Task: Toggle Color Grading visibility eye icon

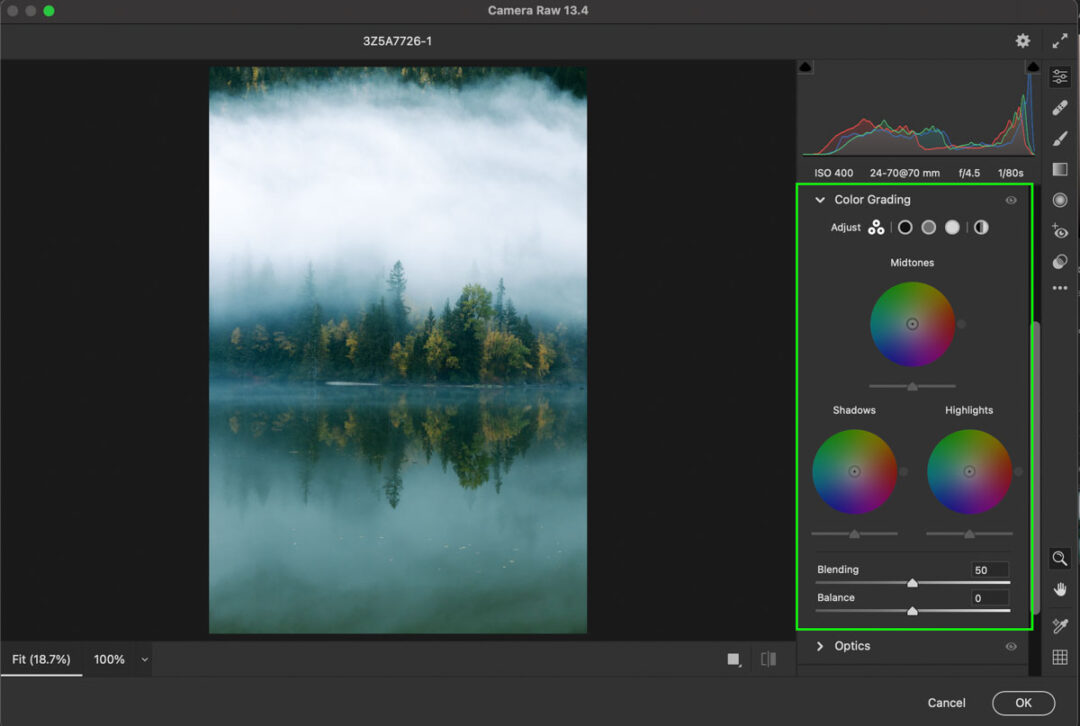Action: pyautogui.click(x=1010, y=200)
